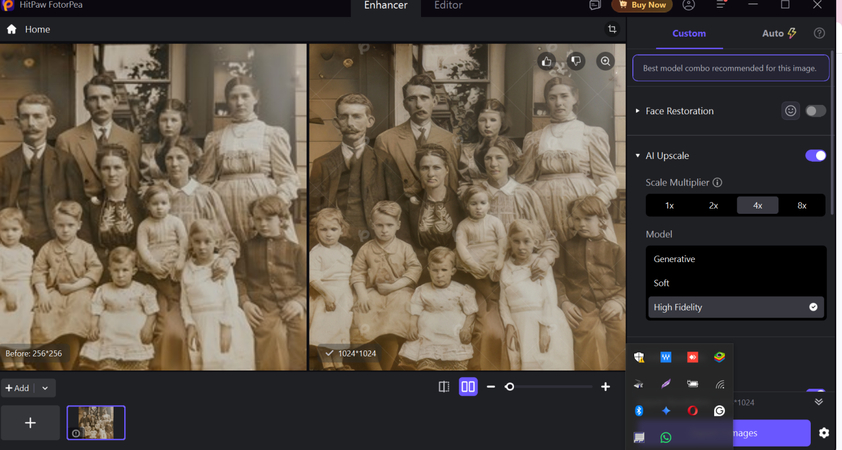Open the help question mark icon

pyautogui.click(x=819, y=33)
